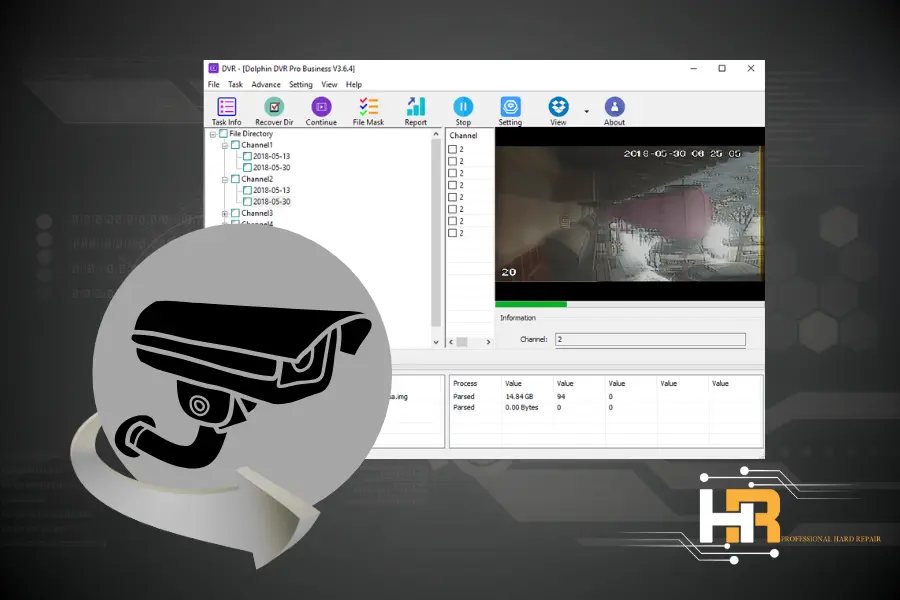Click the tree scrollbar down arrow
The image size is (900, 600).
pos(436,342)
